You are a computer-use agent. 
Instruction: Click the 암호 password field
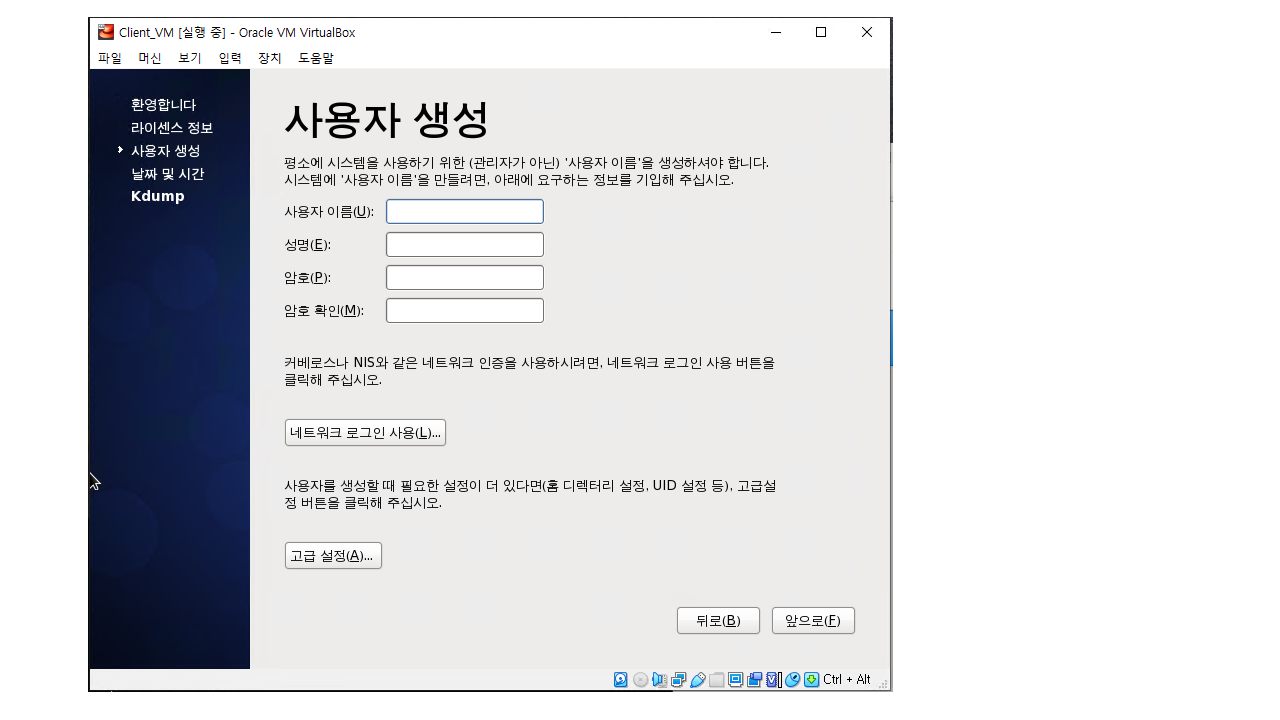point(465,278)
